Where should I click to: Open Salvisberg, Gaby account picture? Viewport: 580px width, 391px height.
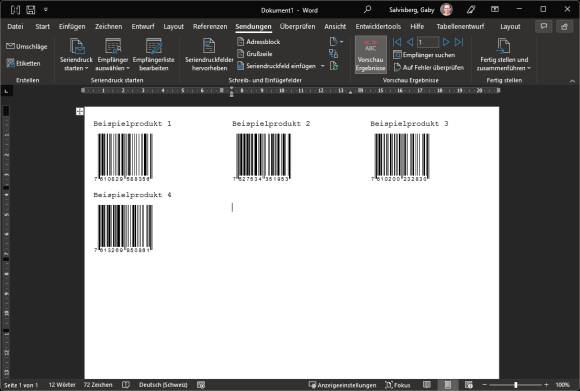446,10
